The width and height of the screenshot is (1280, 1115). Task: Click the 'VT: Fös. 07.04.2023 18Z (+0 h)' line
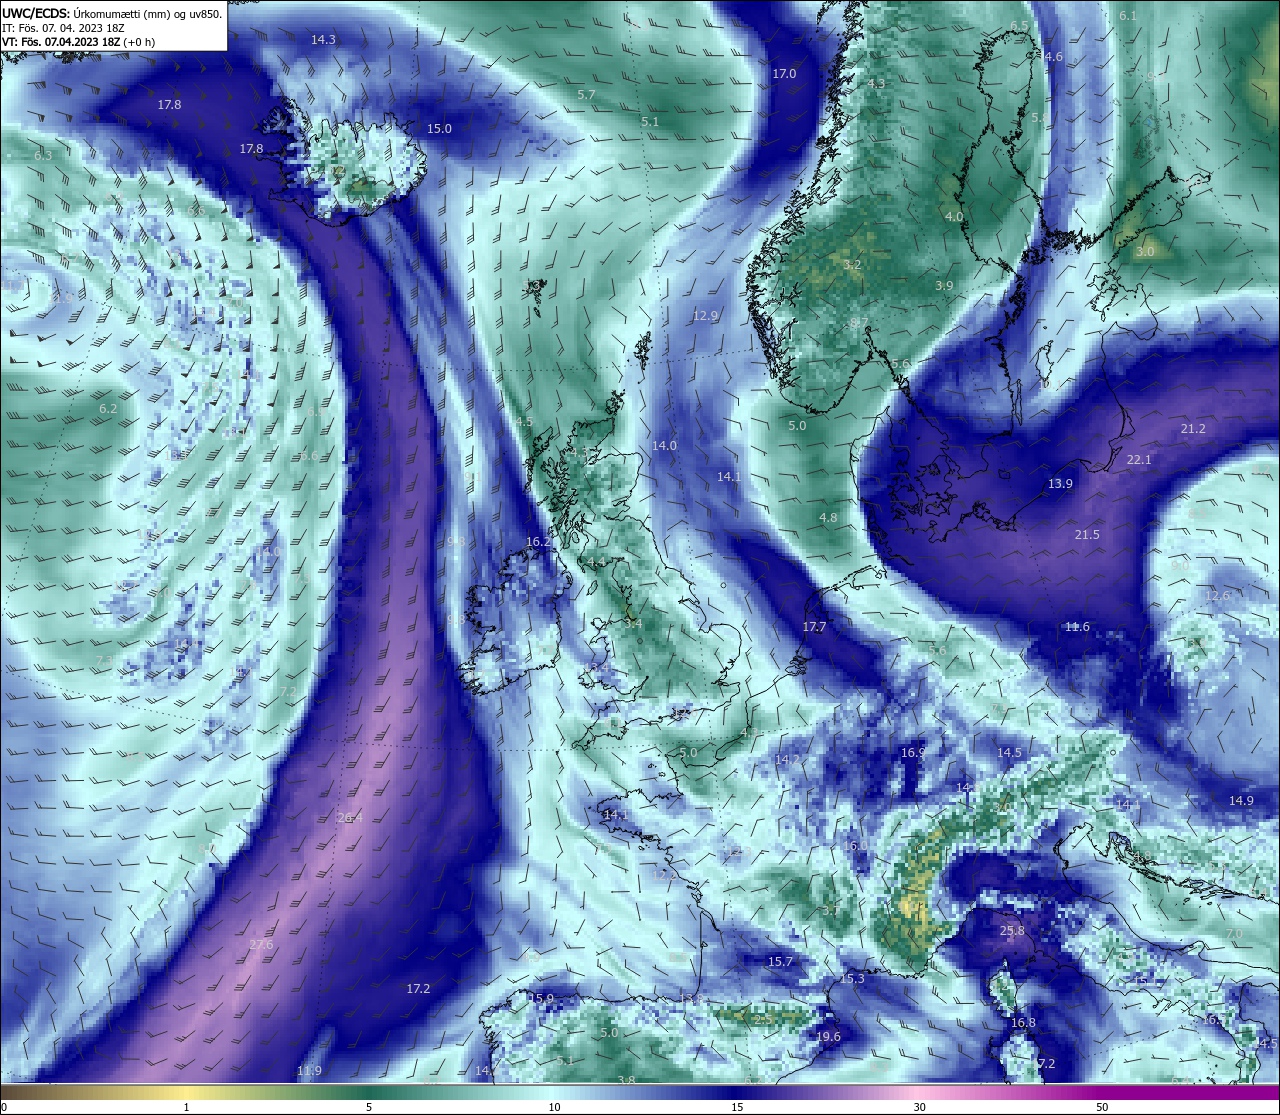[78, 42]
